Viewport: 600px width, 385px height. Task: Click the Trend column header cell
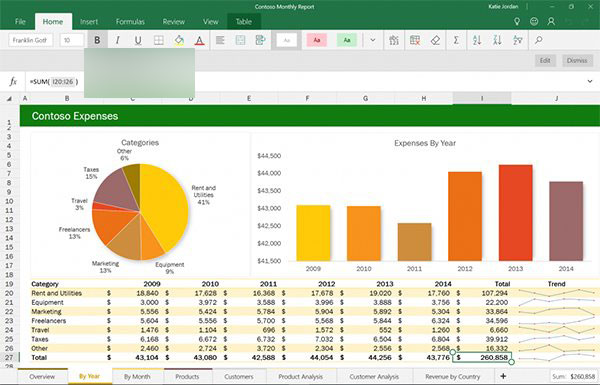click(x=556, y=284)
